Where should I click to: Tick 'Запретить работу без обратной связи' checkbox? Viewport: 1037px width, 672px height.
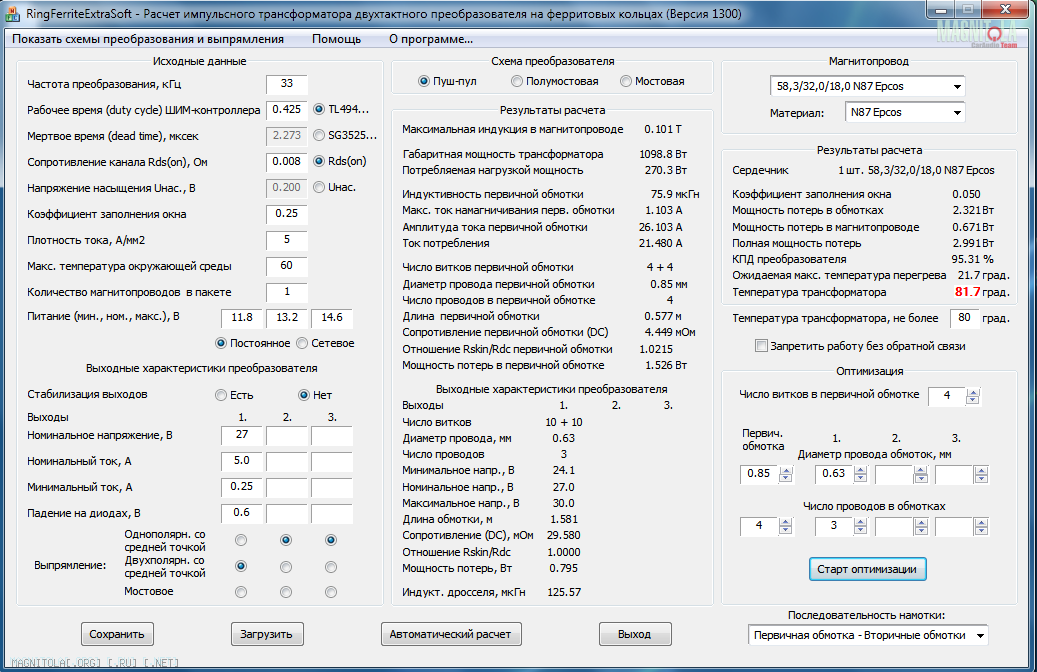[x=761, y=346]
